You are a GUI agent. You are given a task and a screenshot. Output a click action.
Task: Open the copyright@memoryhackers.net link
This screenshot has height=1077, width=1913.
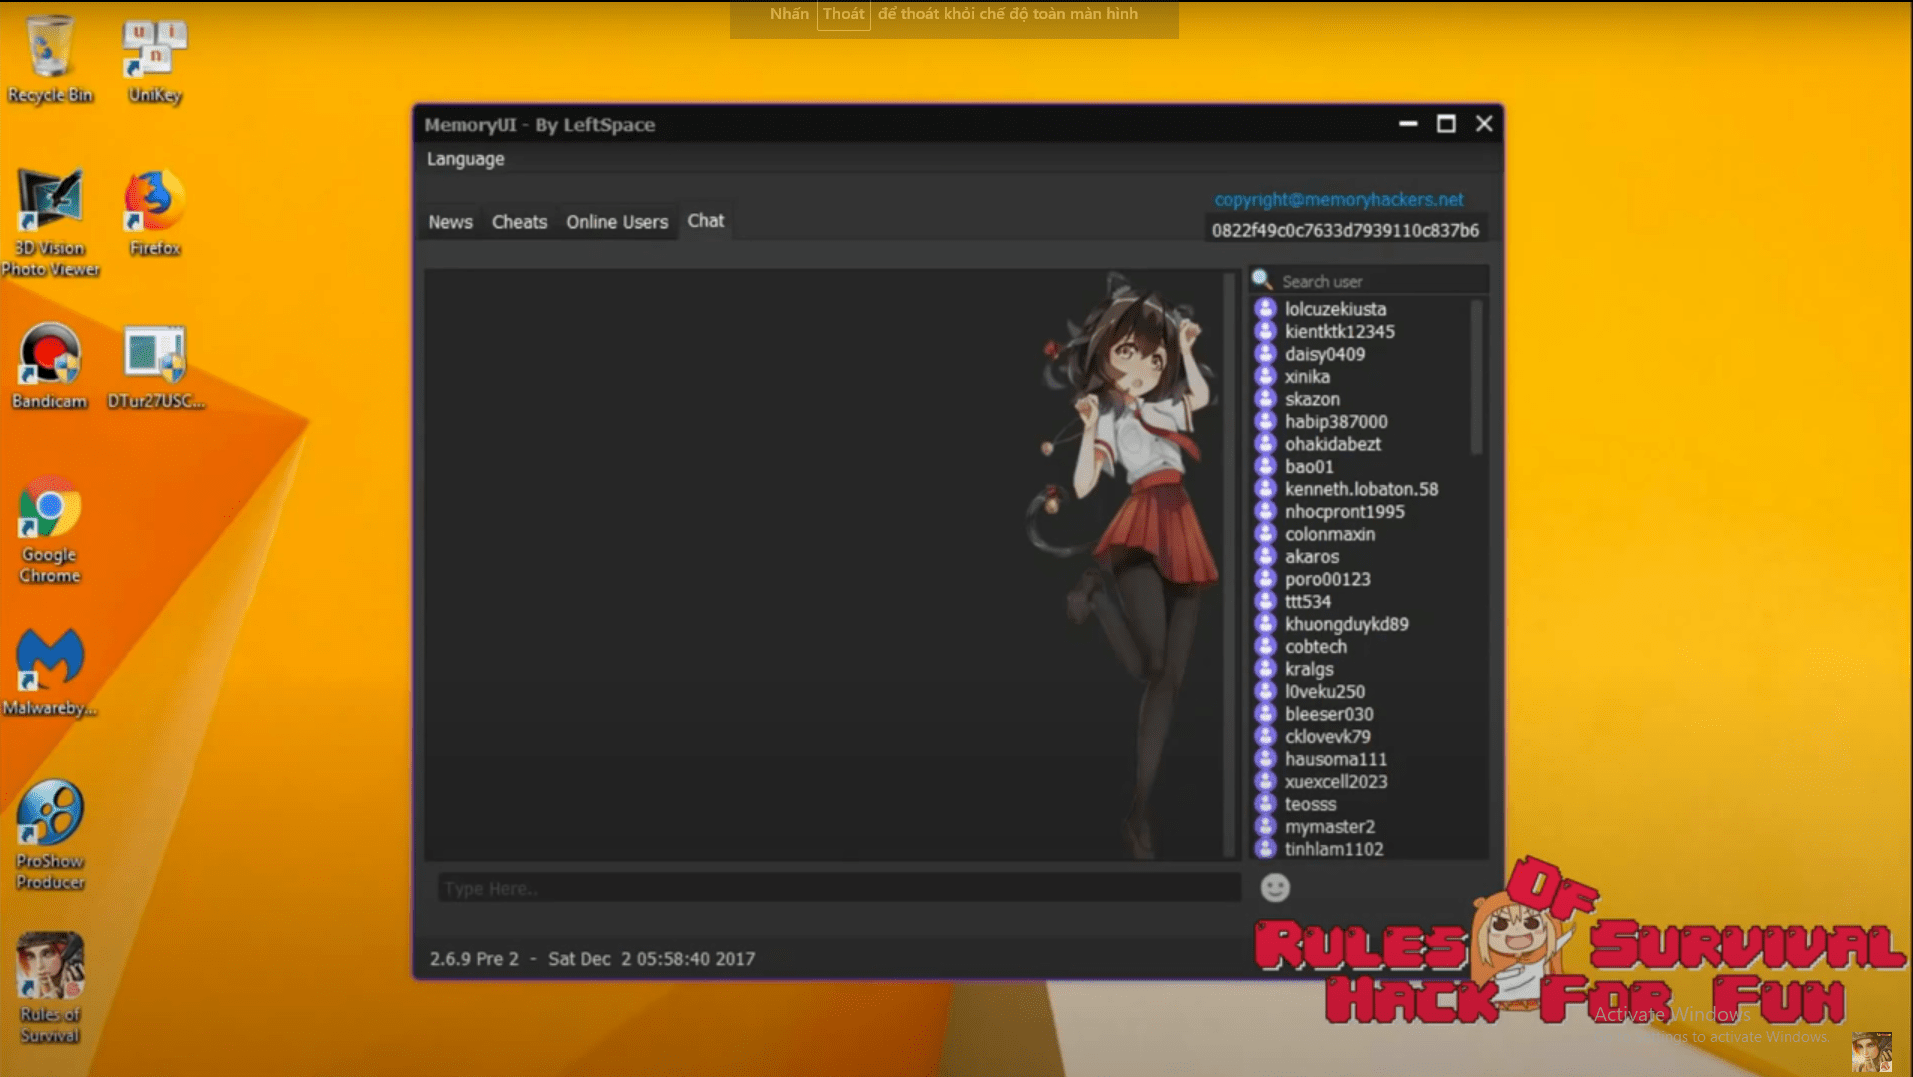(1339, 200)
